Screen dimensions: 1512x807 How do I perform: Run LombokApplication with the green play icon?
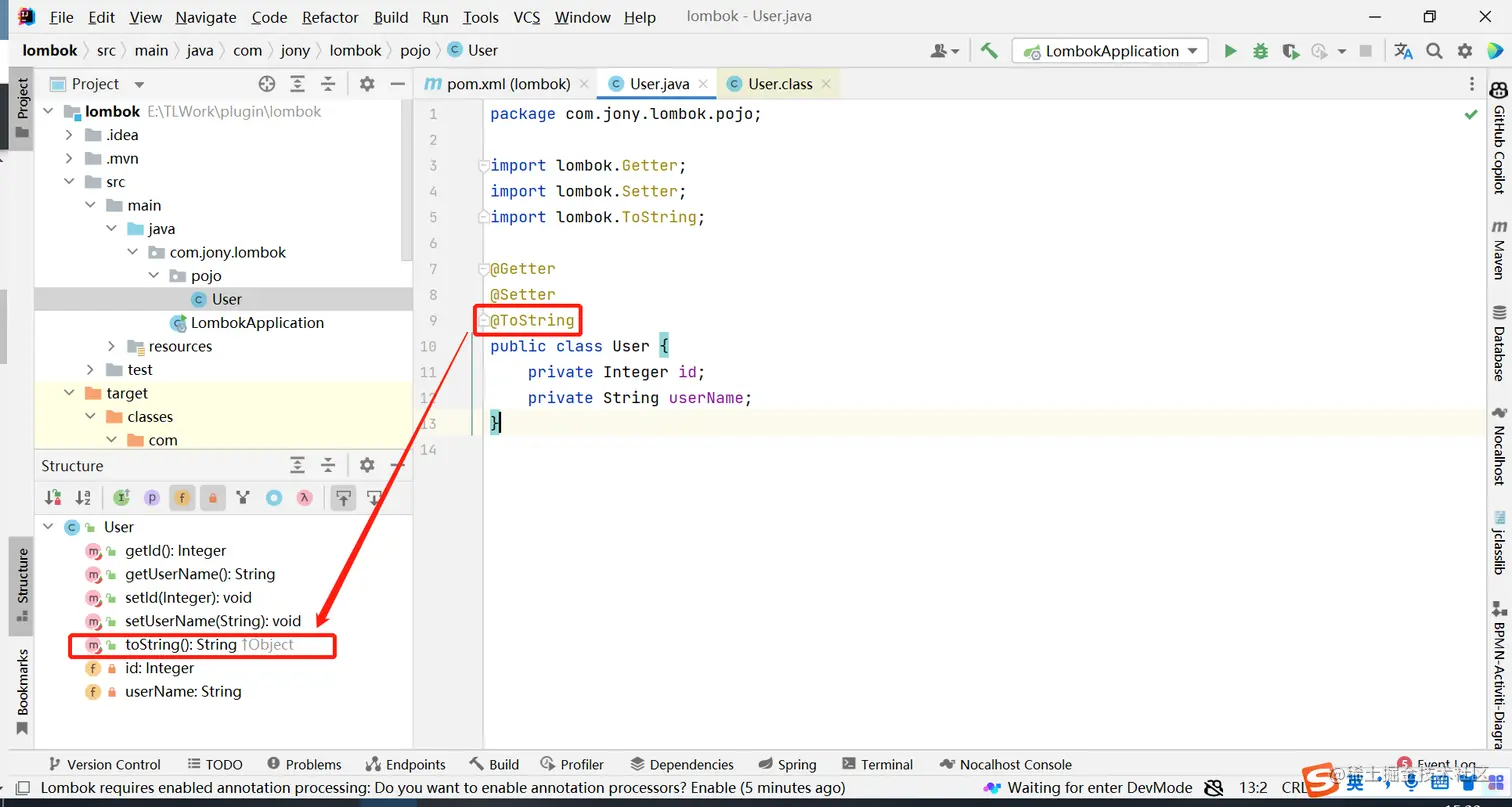click(1231, 51)
